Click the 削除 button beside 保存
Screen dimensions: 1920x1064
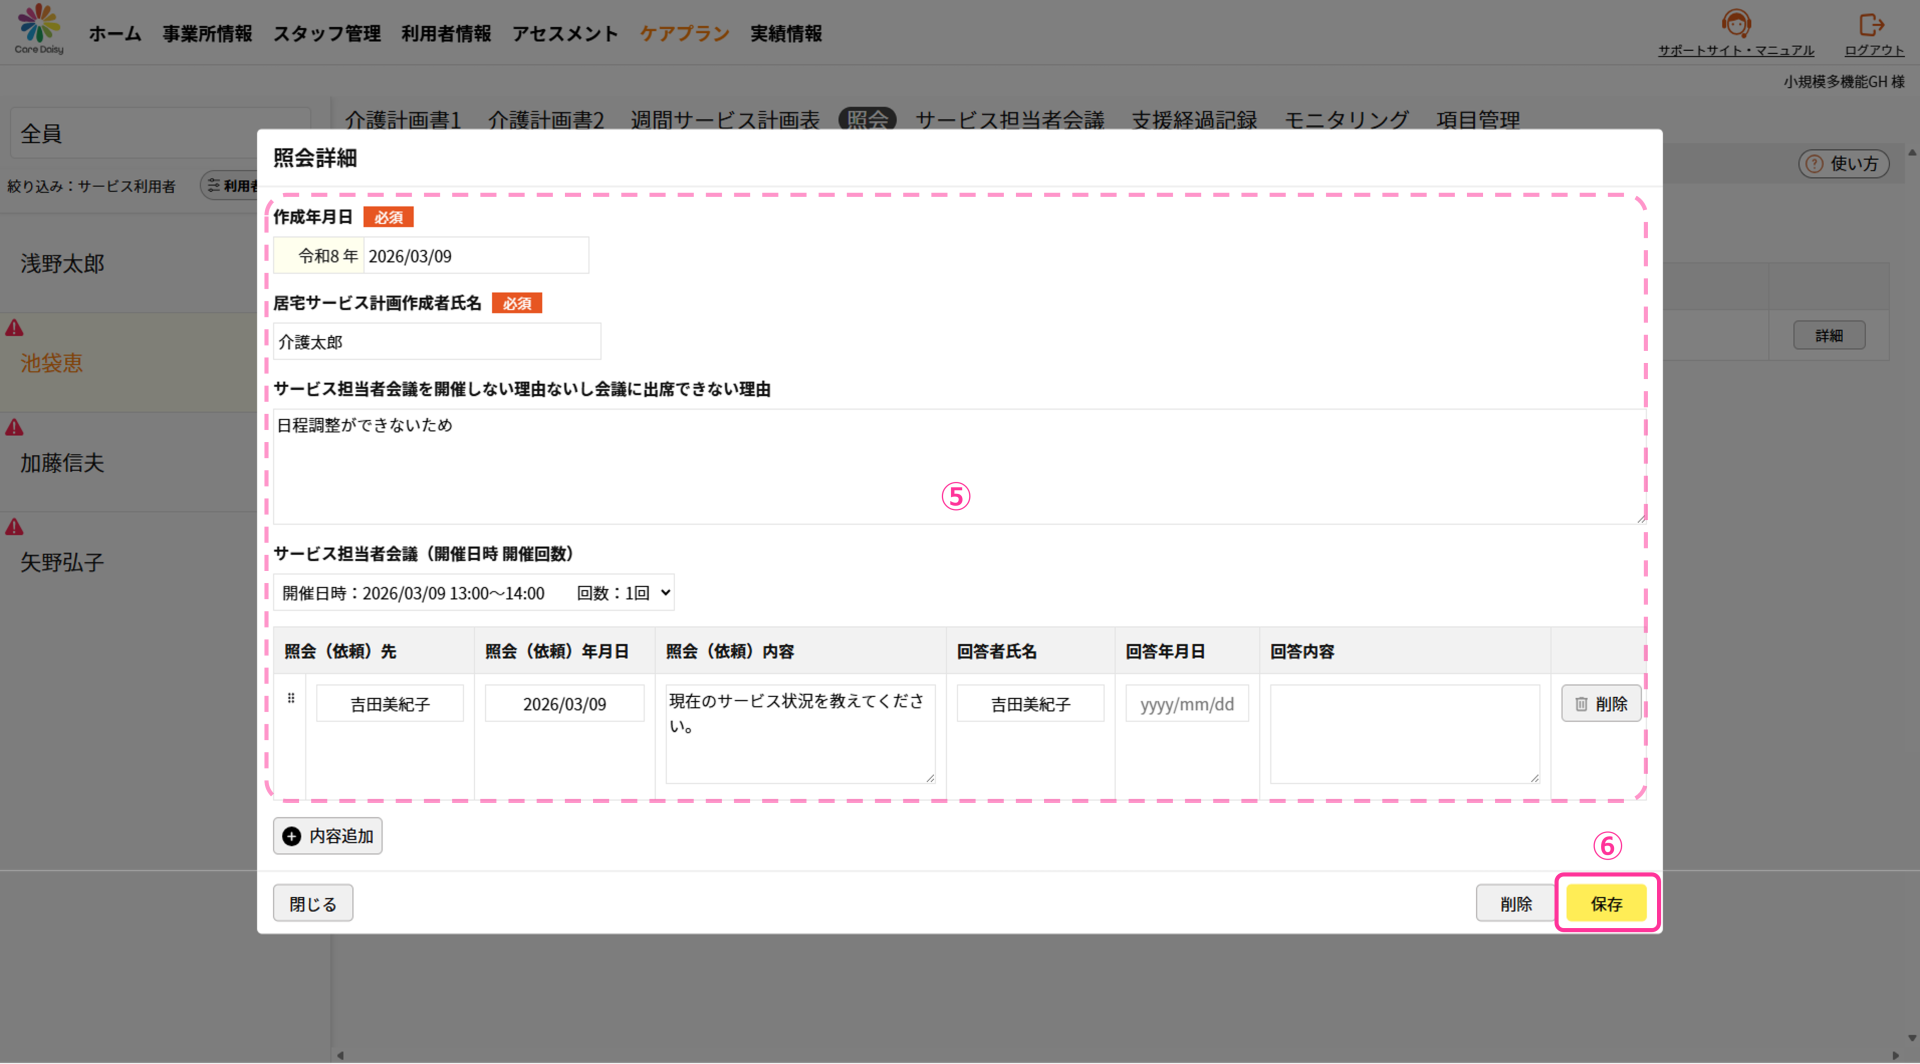coord(1515,904)
